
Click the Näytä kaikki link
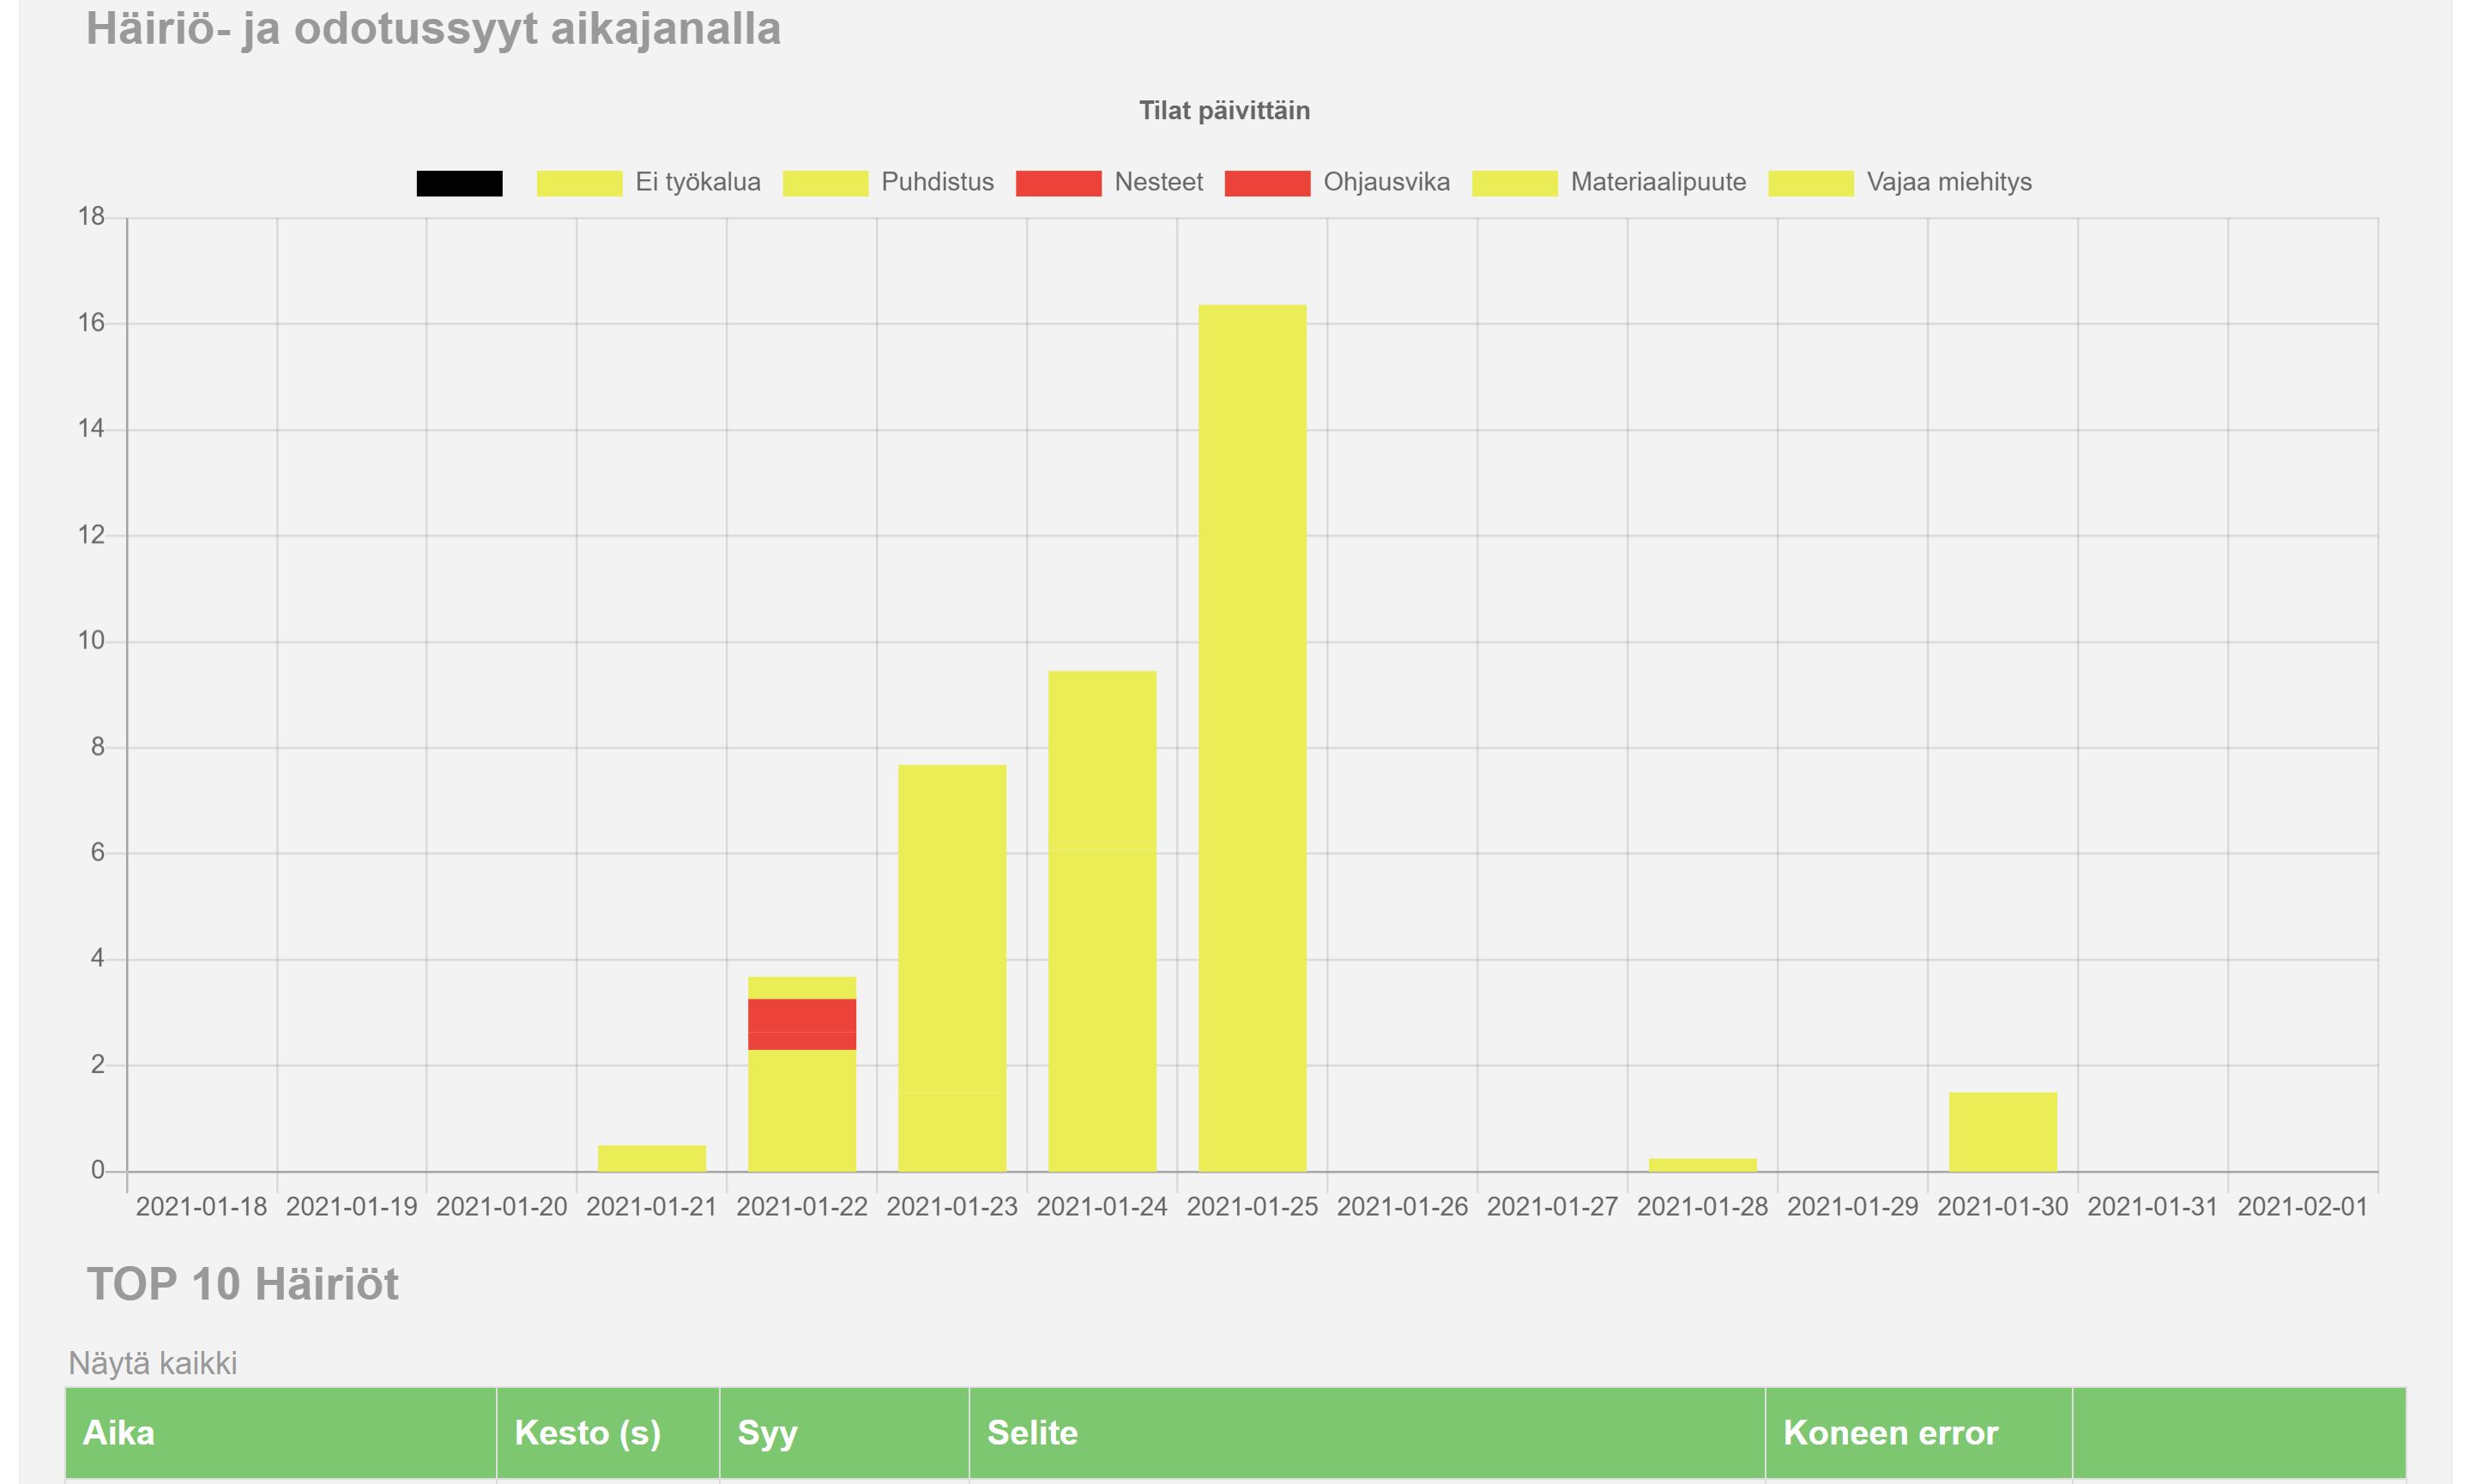pos(152,1363)
